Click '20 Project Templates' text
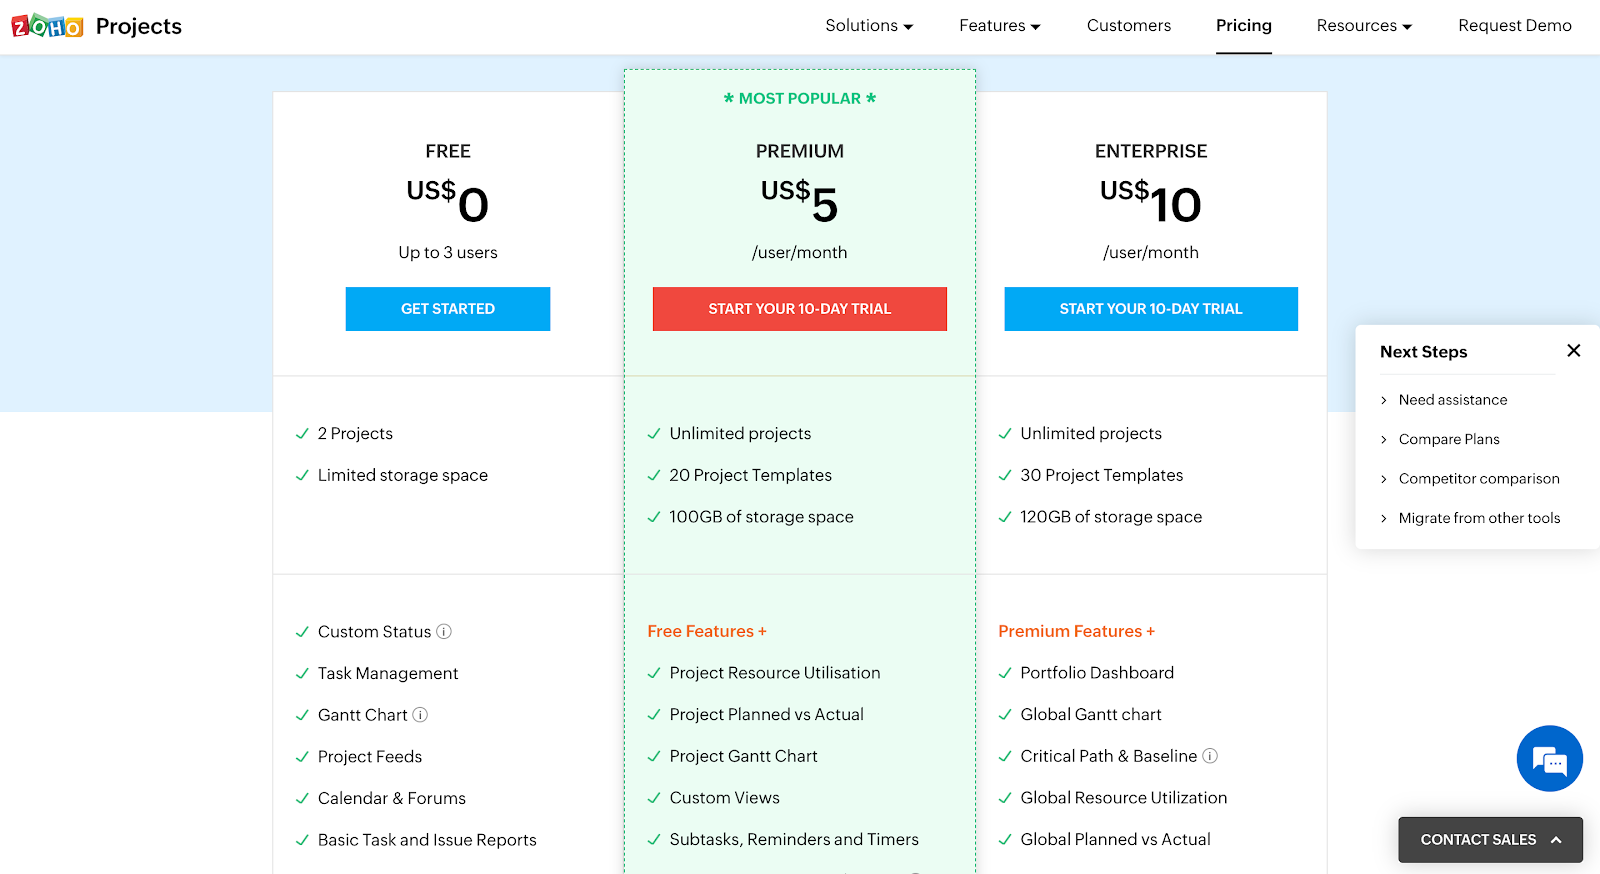1600x874 pixels. pyautogui.click(x=751, y=476)
